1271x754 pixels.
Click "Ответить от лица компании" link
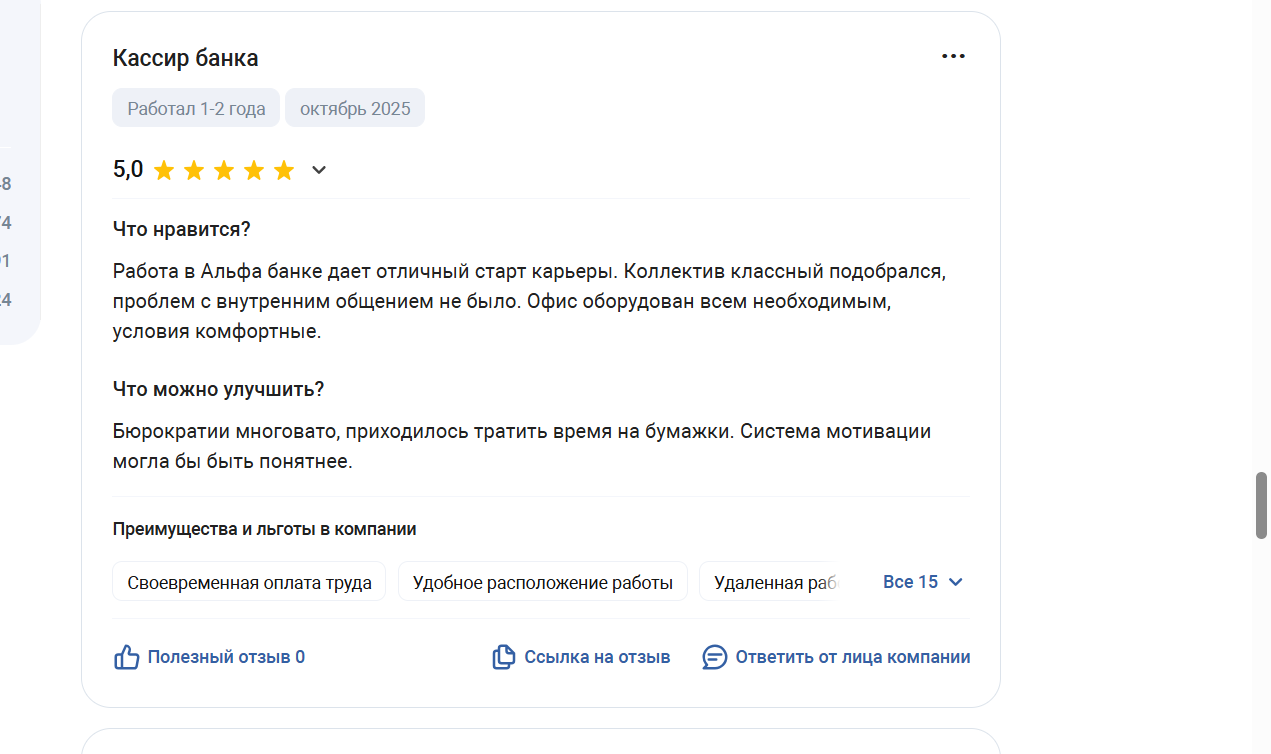(x=852, y=657)
